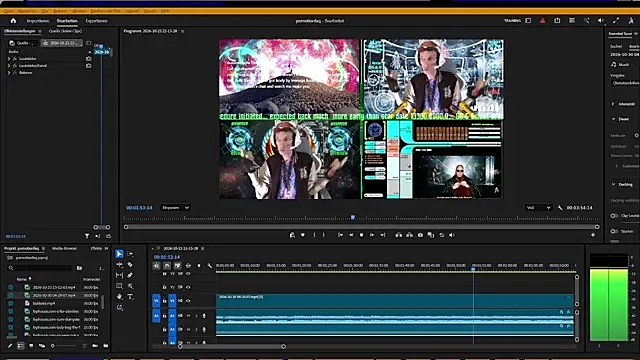The height and width of the screenshot is (360, 640).
Task: Open the Effekteinstellungen panel tab
Action: pyautogui.click(x=20, y=31)
